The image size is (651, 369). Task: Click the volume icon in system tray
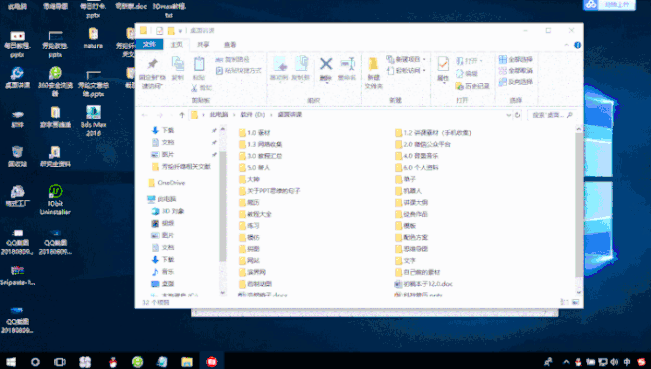click(614, 362)
